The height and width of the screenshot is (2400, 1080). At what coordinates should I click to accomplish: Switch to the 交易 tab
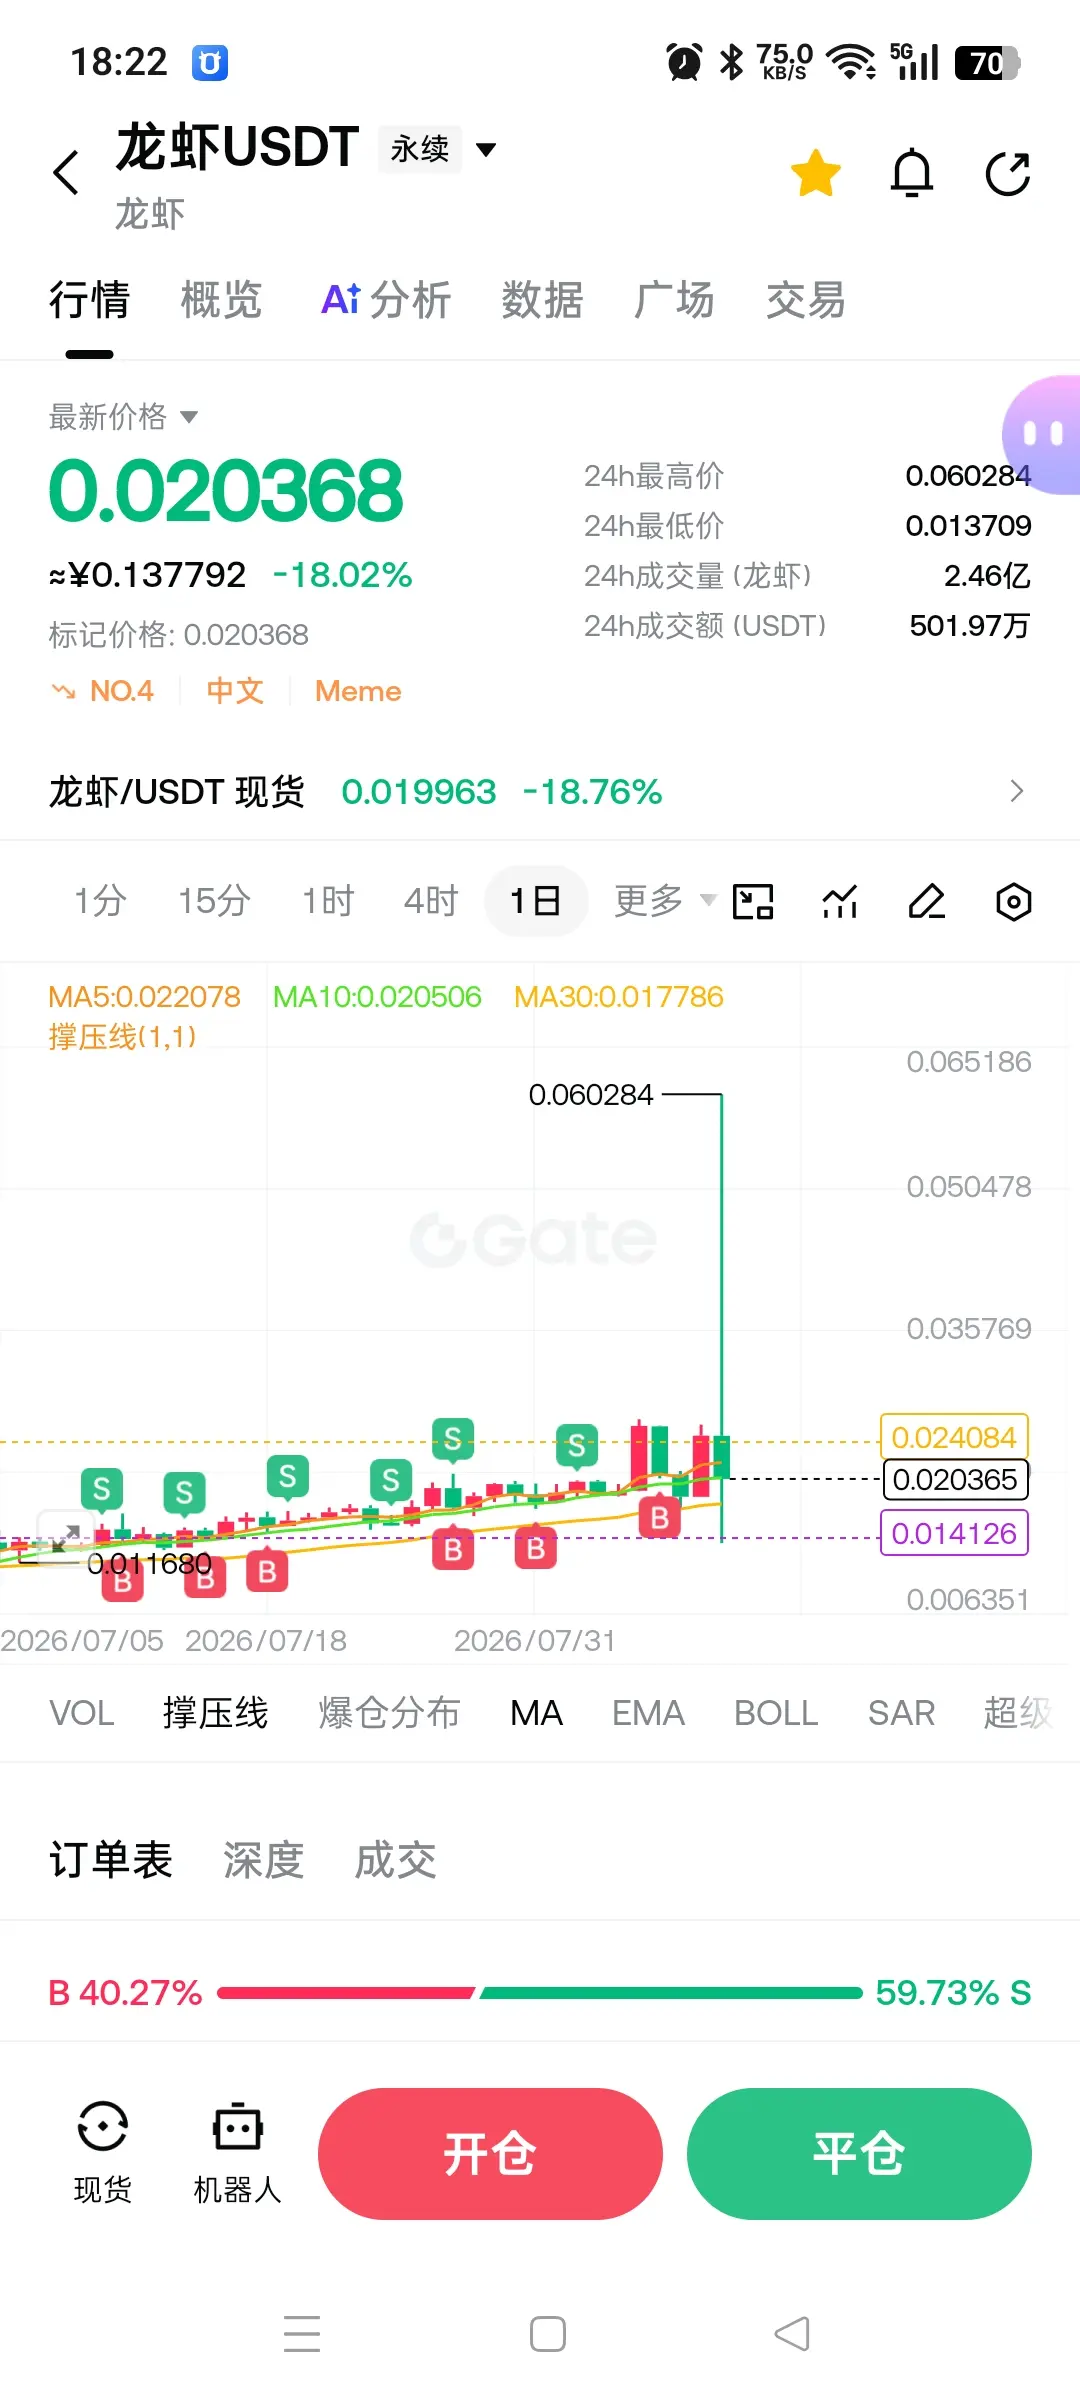(806, 300)
